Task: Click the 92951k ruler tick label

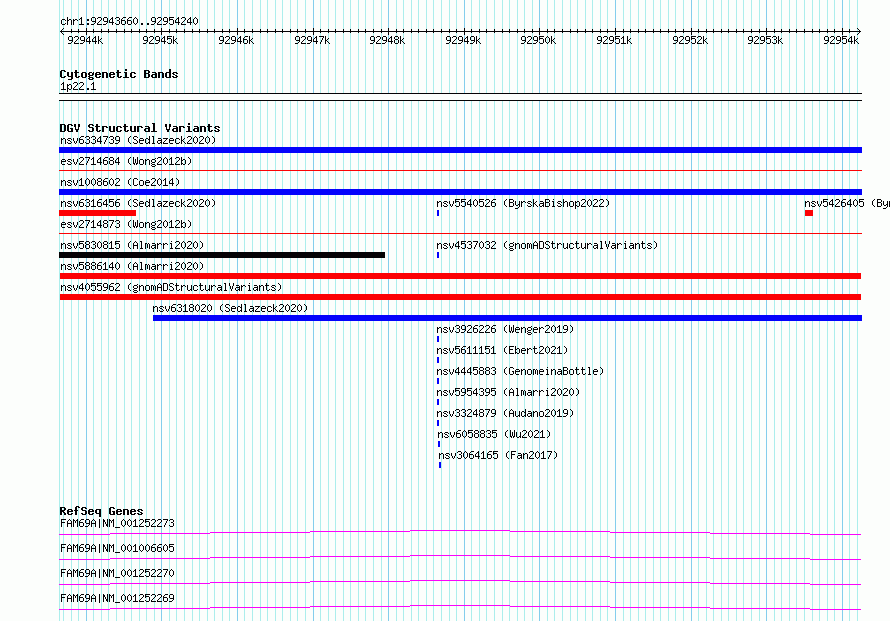Action: pyautogui.click(x=614, y=40)
